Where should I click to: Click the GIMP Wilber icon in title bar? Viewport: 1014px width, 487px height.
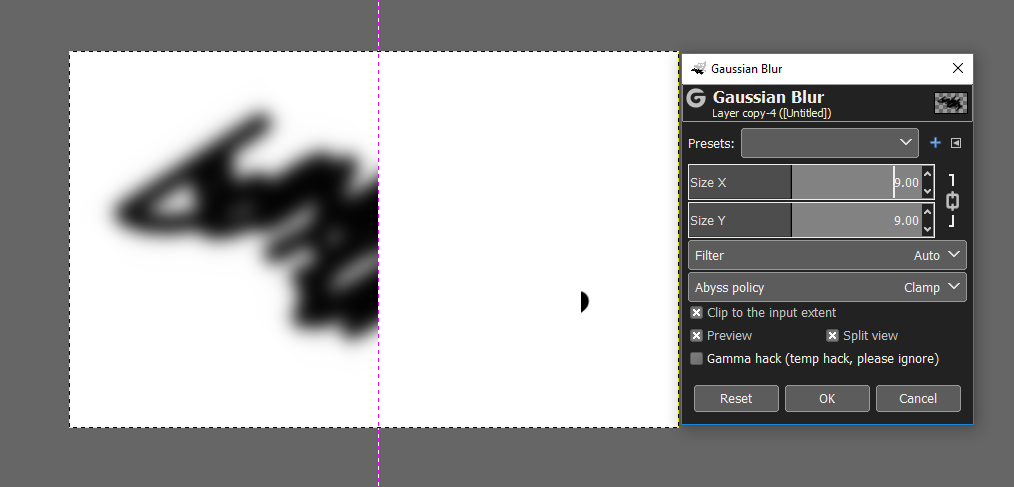pos(698,69)
